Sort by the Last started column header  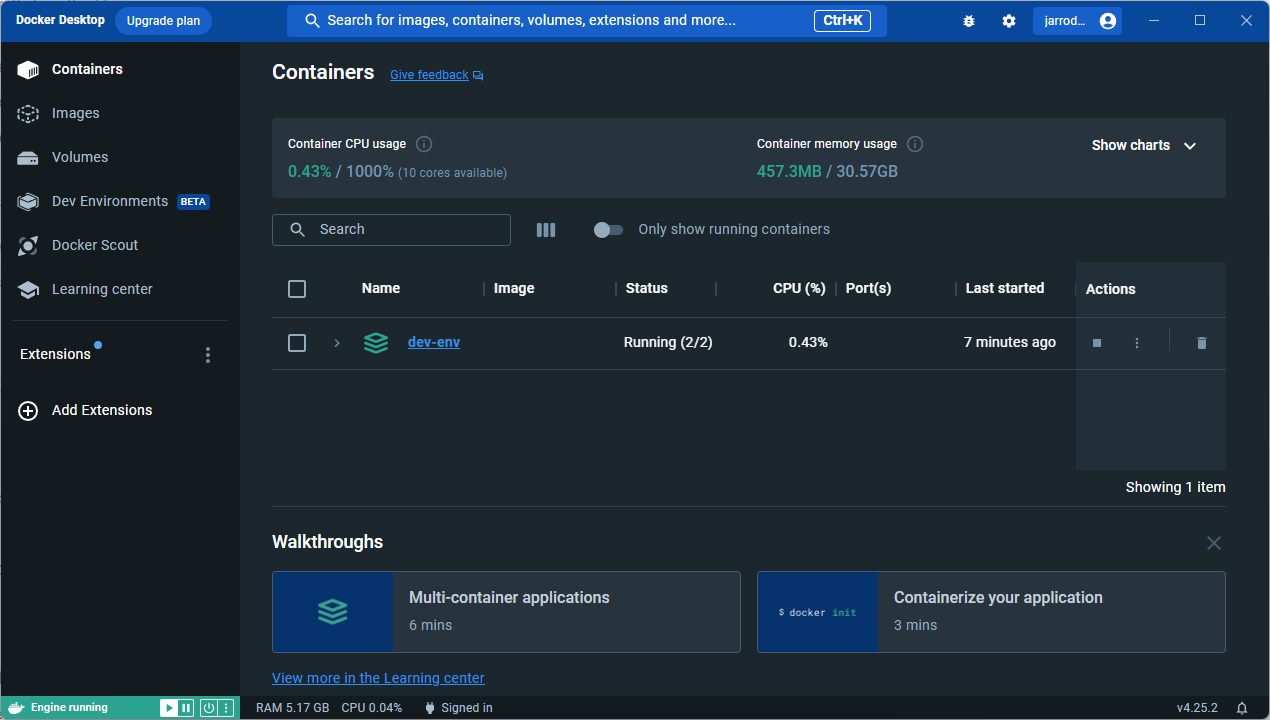pyautogui.click(x=1005, y=288)
